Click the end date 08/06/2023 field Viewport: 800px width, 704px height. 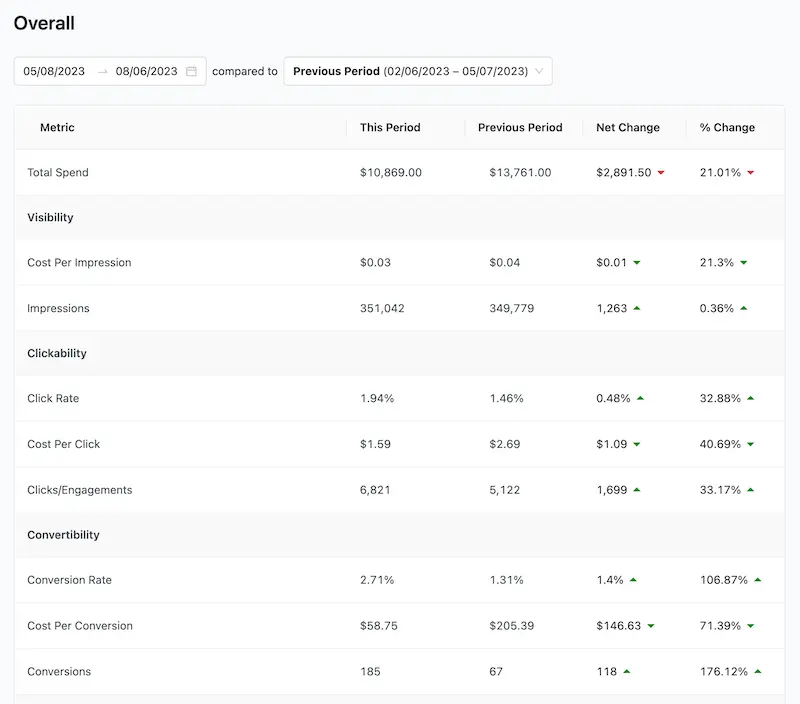coord(146,71)
